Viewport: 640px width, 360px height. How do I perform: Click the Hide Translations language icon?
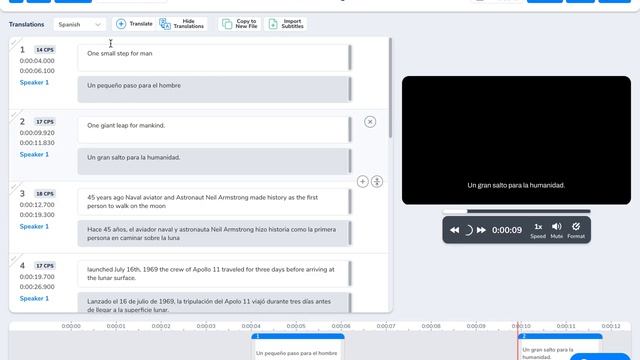(165, 24)
